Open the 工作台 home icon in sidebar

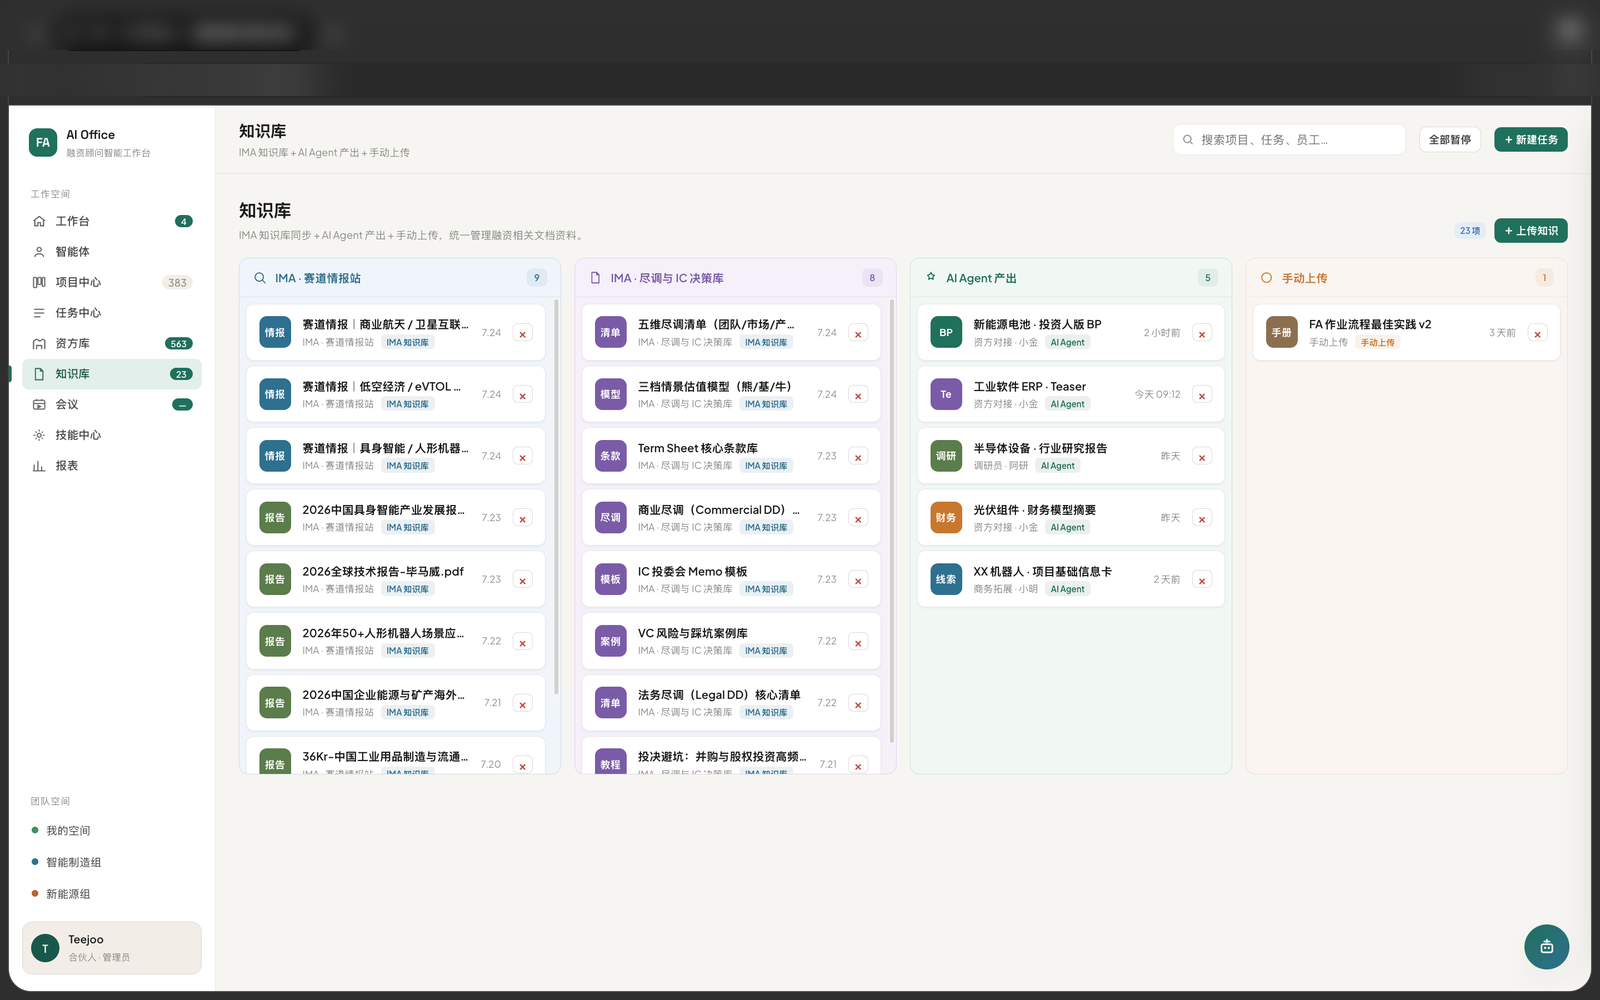coord(39,221)
